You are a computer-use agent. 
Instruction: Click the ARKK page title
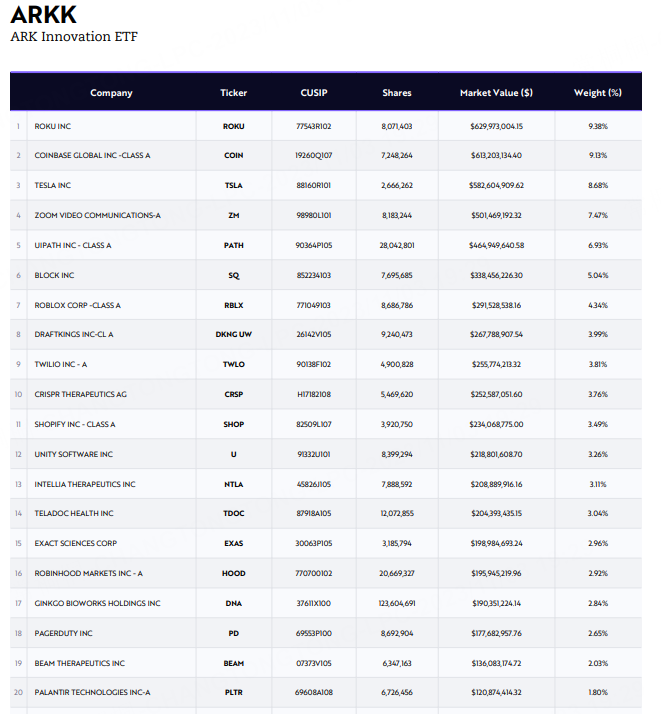44,15
